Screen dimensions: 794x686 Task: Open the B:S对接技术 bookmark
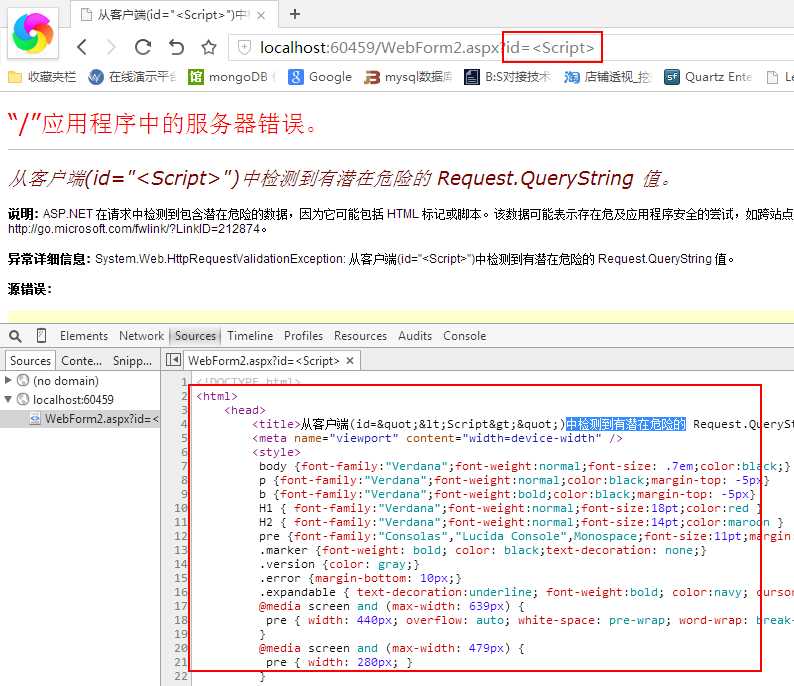507,77
